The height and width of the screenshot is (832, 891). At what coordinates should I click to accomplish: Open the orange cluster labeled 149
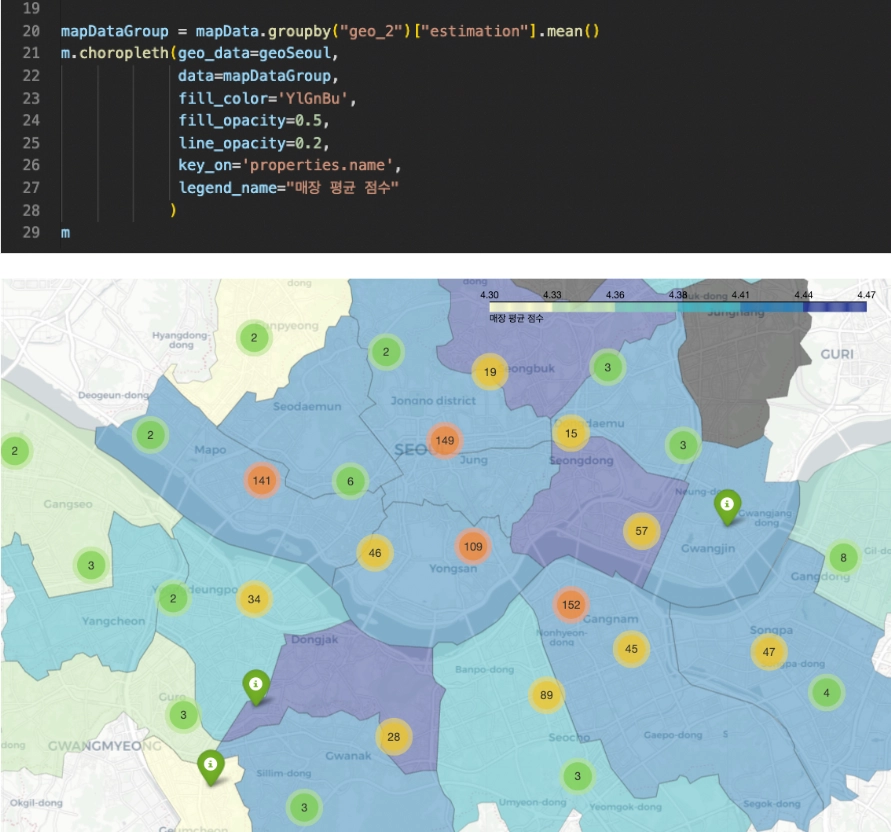click(x=444, y=440)
